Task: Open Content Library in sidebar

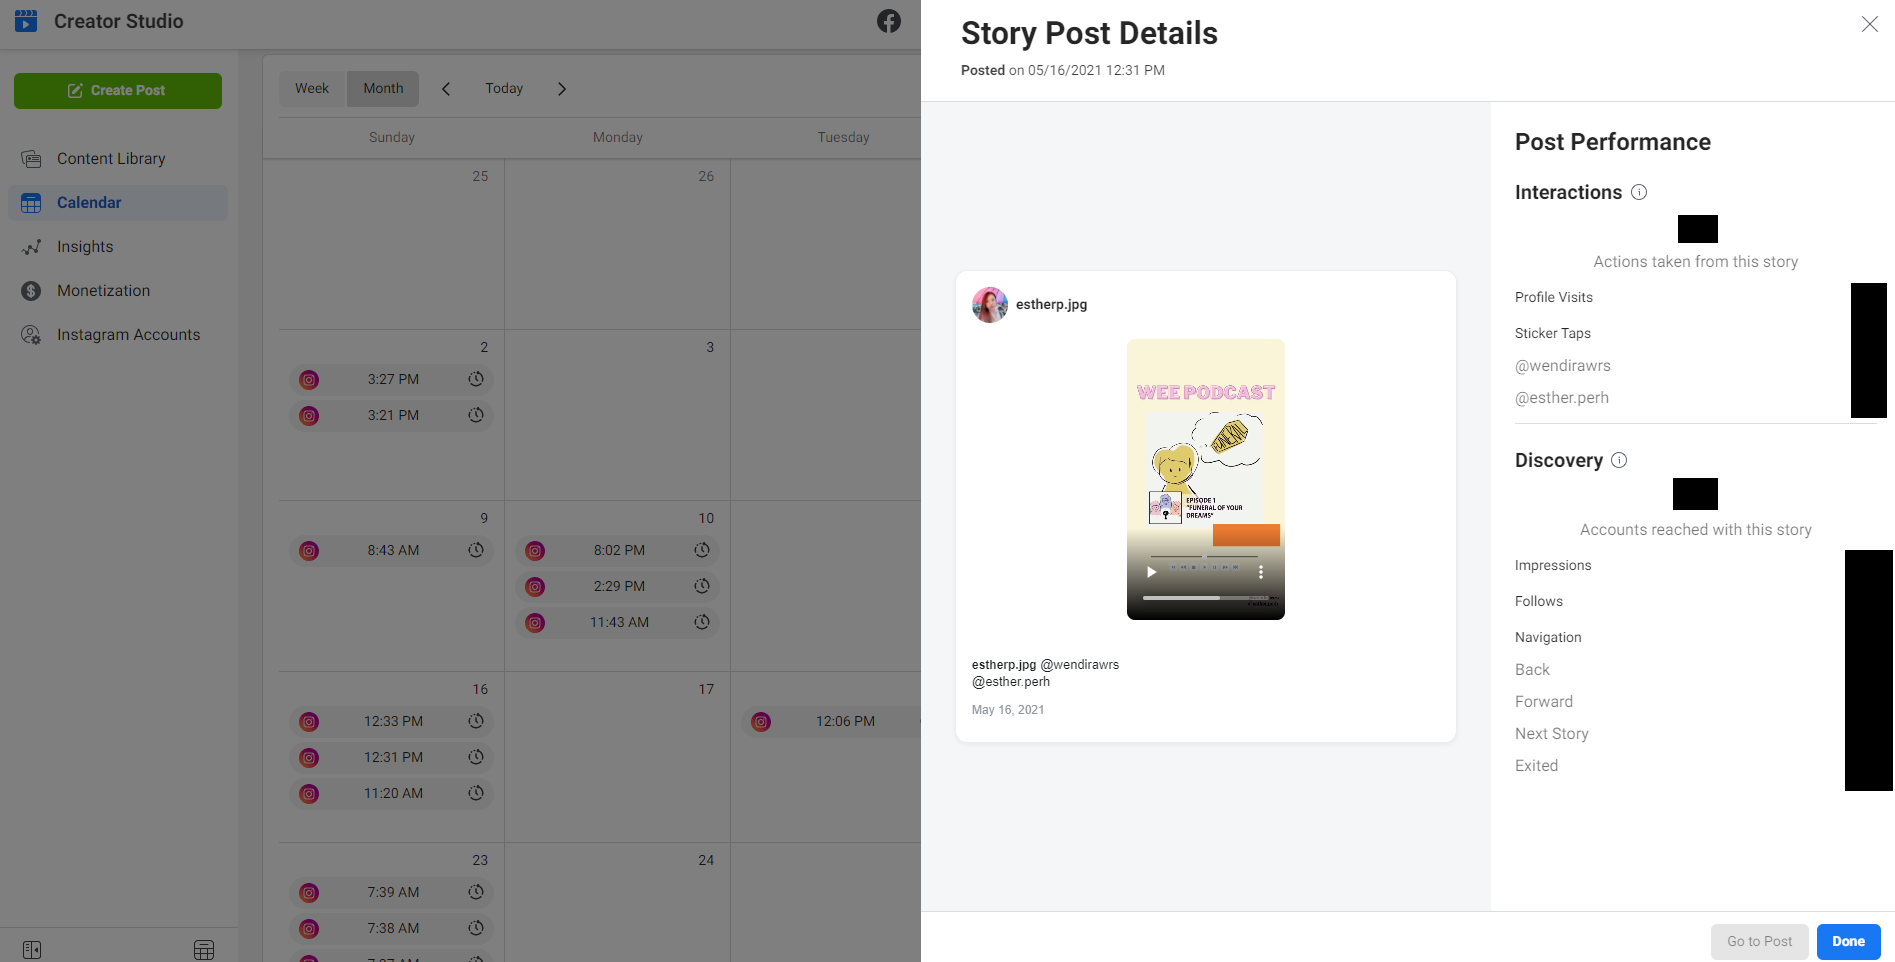Action: click(118, 159)
